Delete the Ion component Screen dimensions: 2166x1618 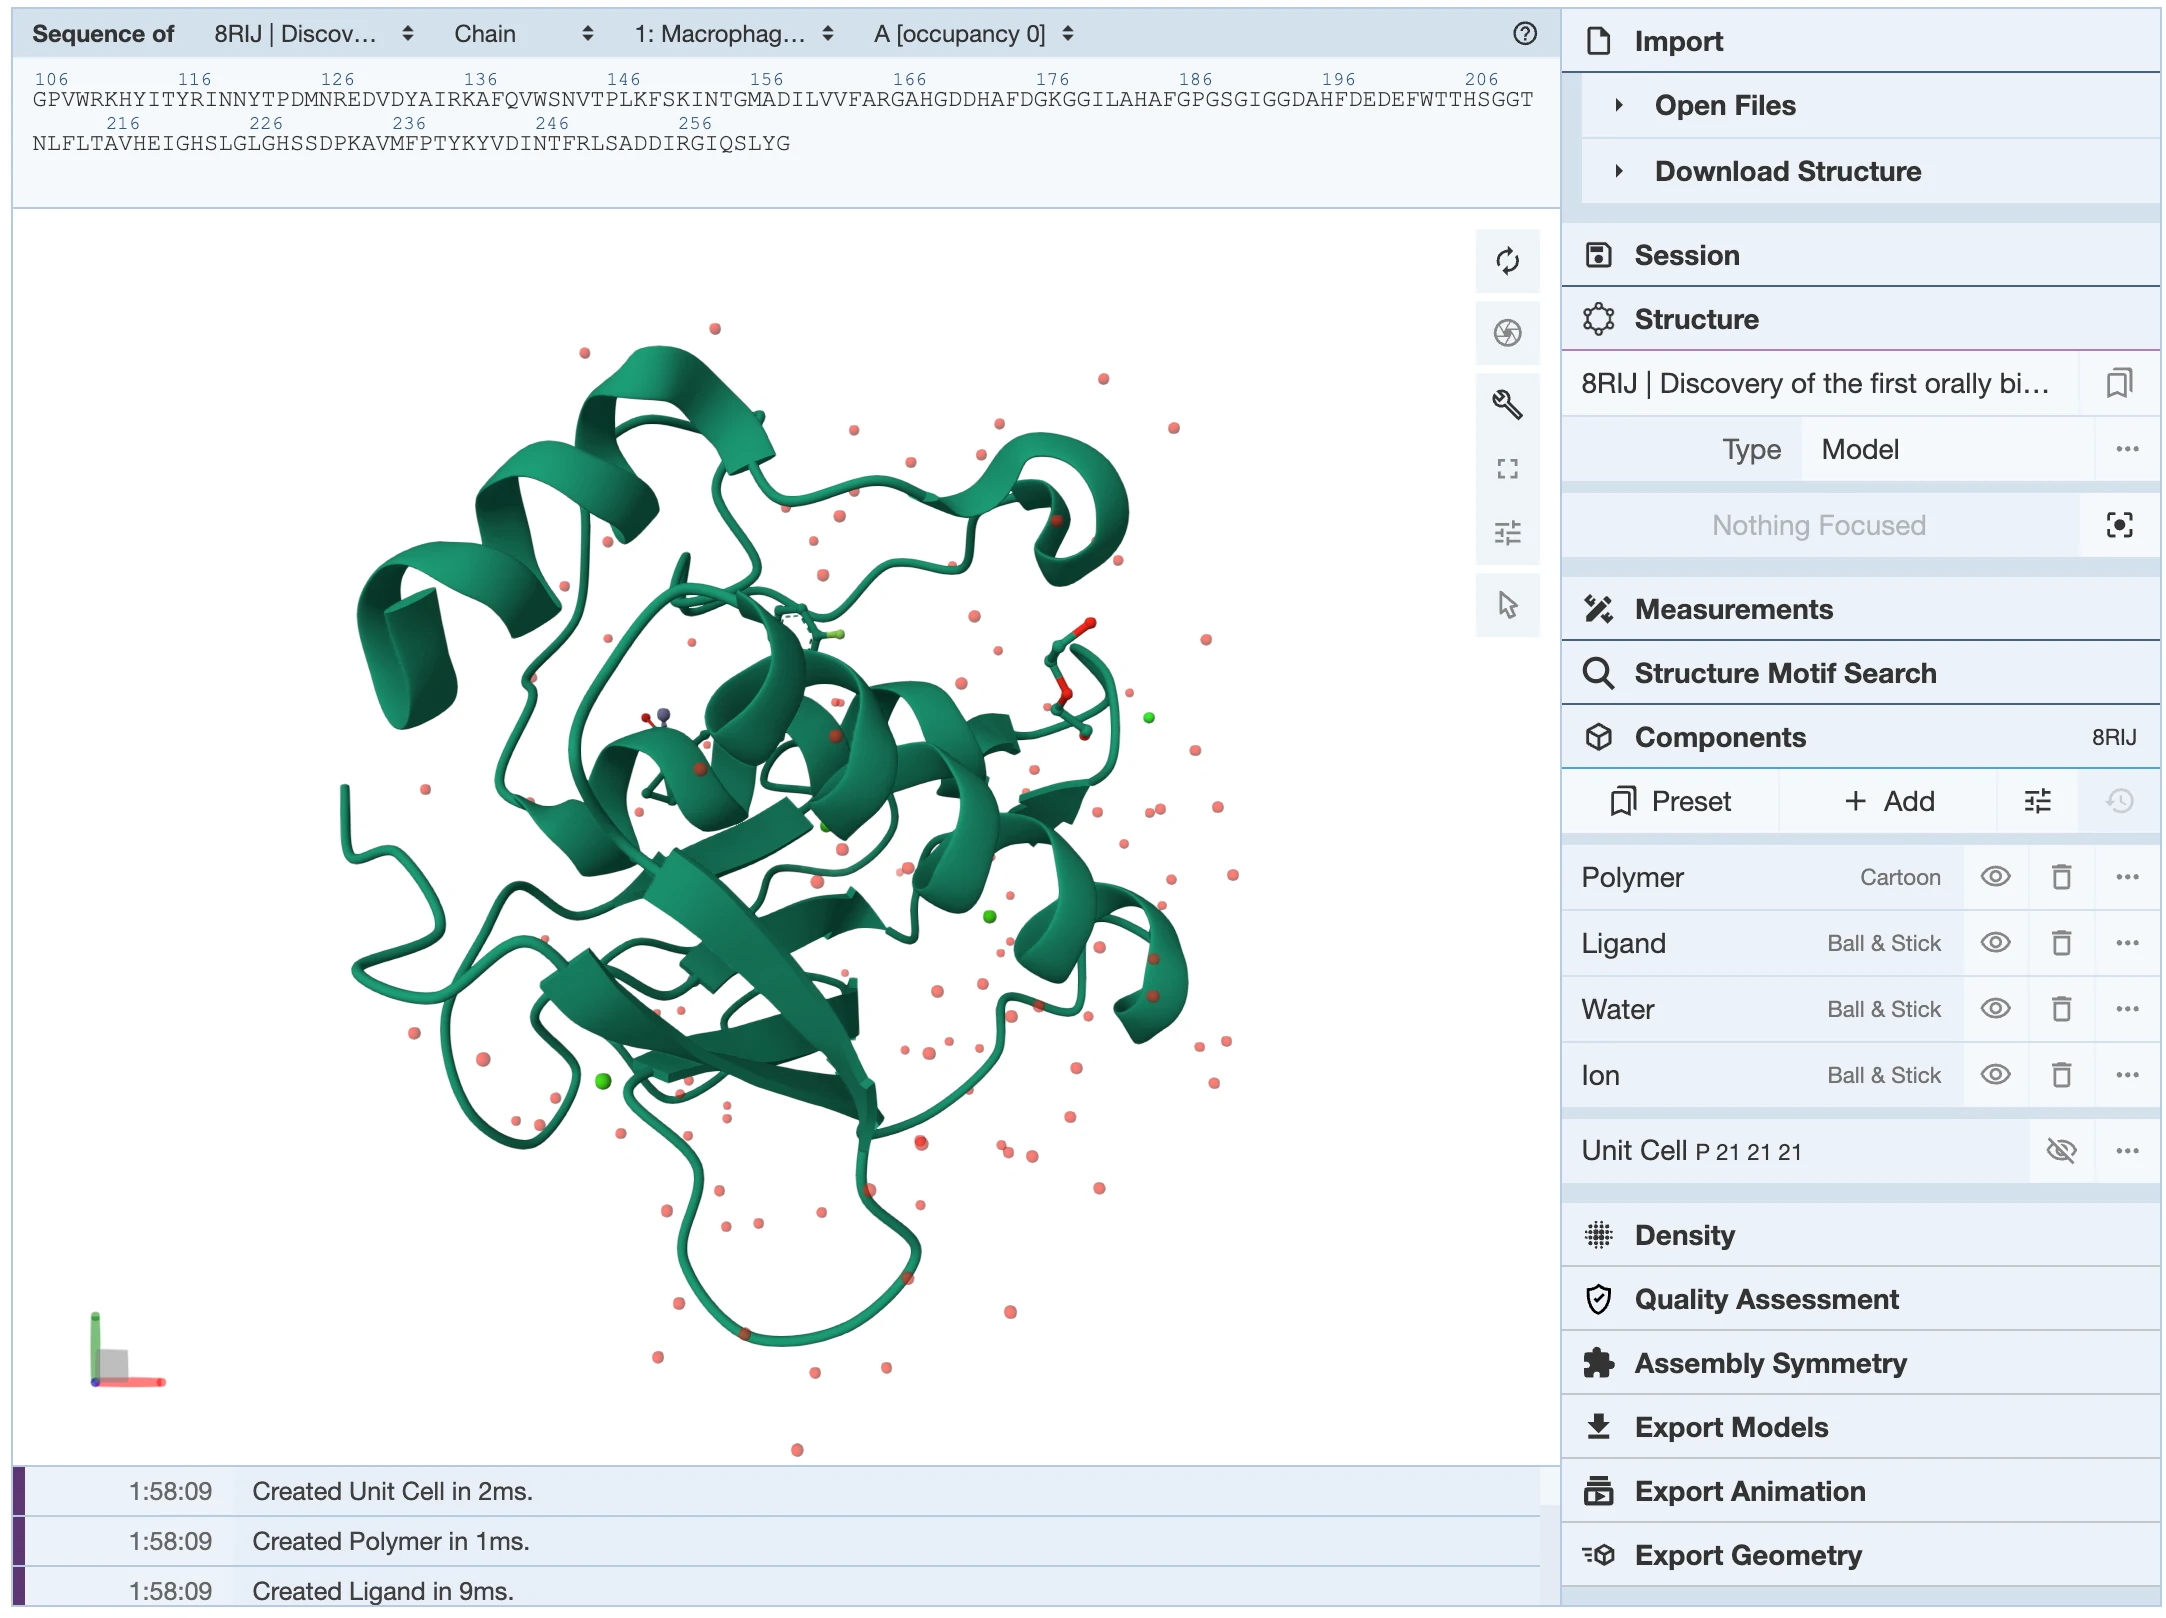pyautogui.click(x=2061, y=1075)
